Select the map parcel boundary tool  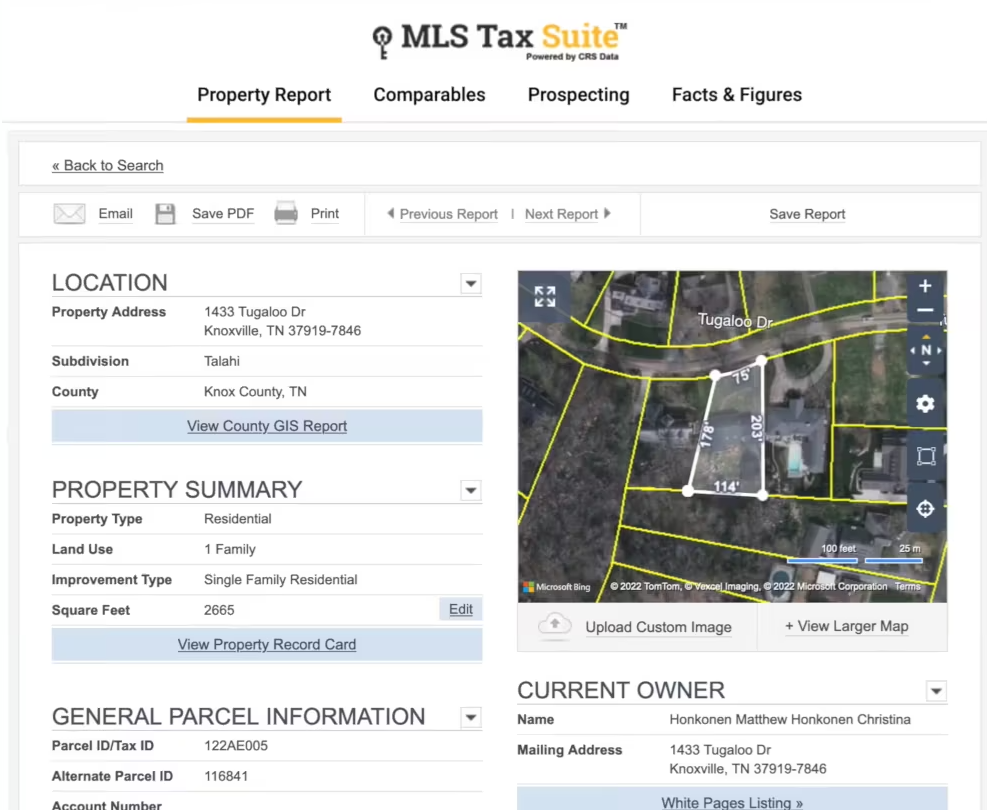[x=926, y=456]
